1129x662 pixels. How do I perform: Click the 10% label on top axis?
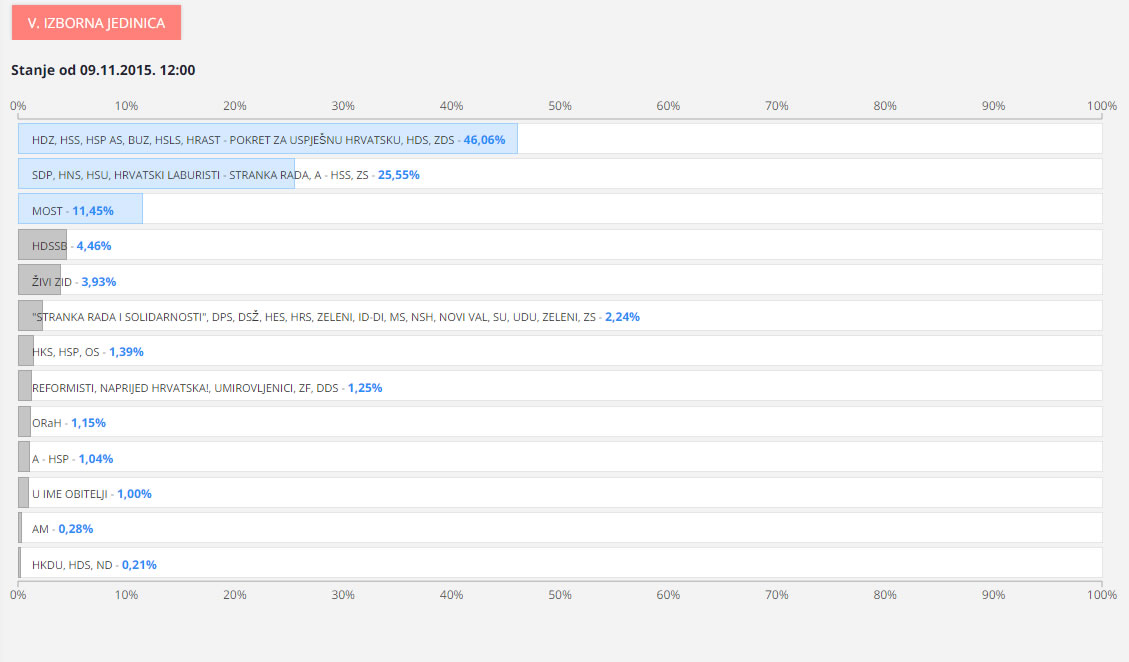[126, 106]
